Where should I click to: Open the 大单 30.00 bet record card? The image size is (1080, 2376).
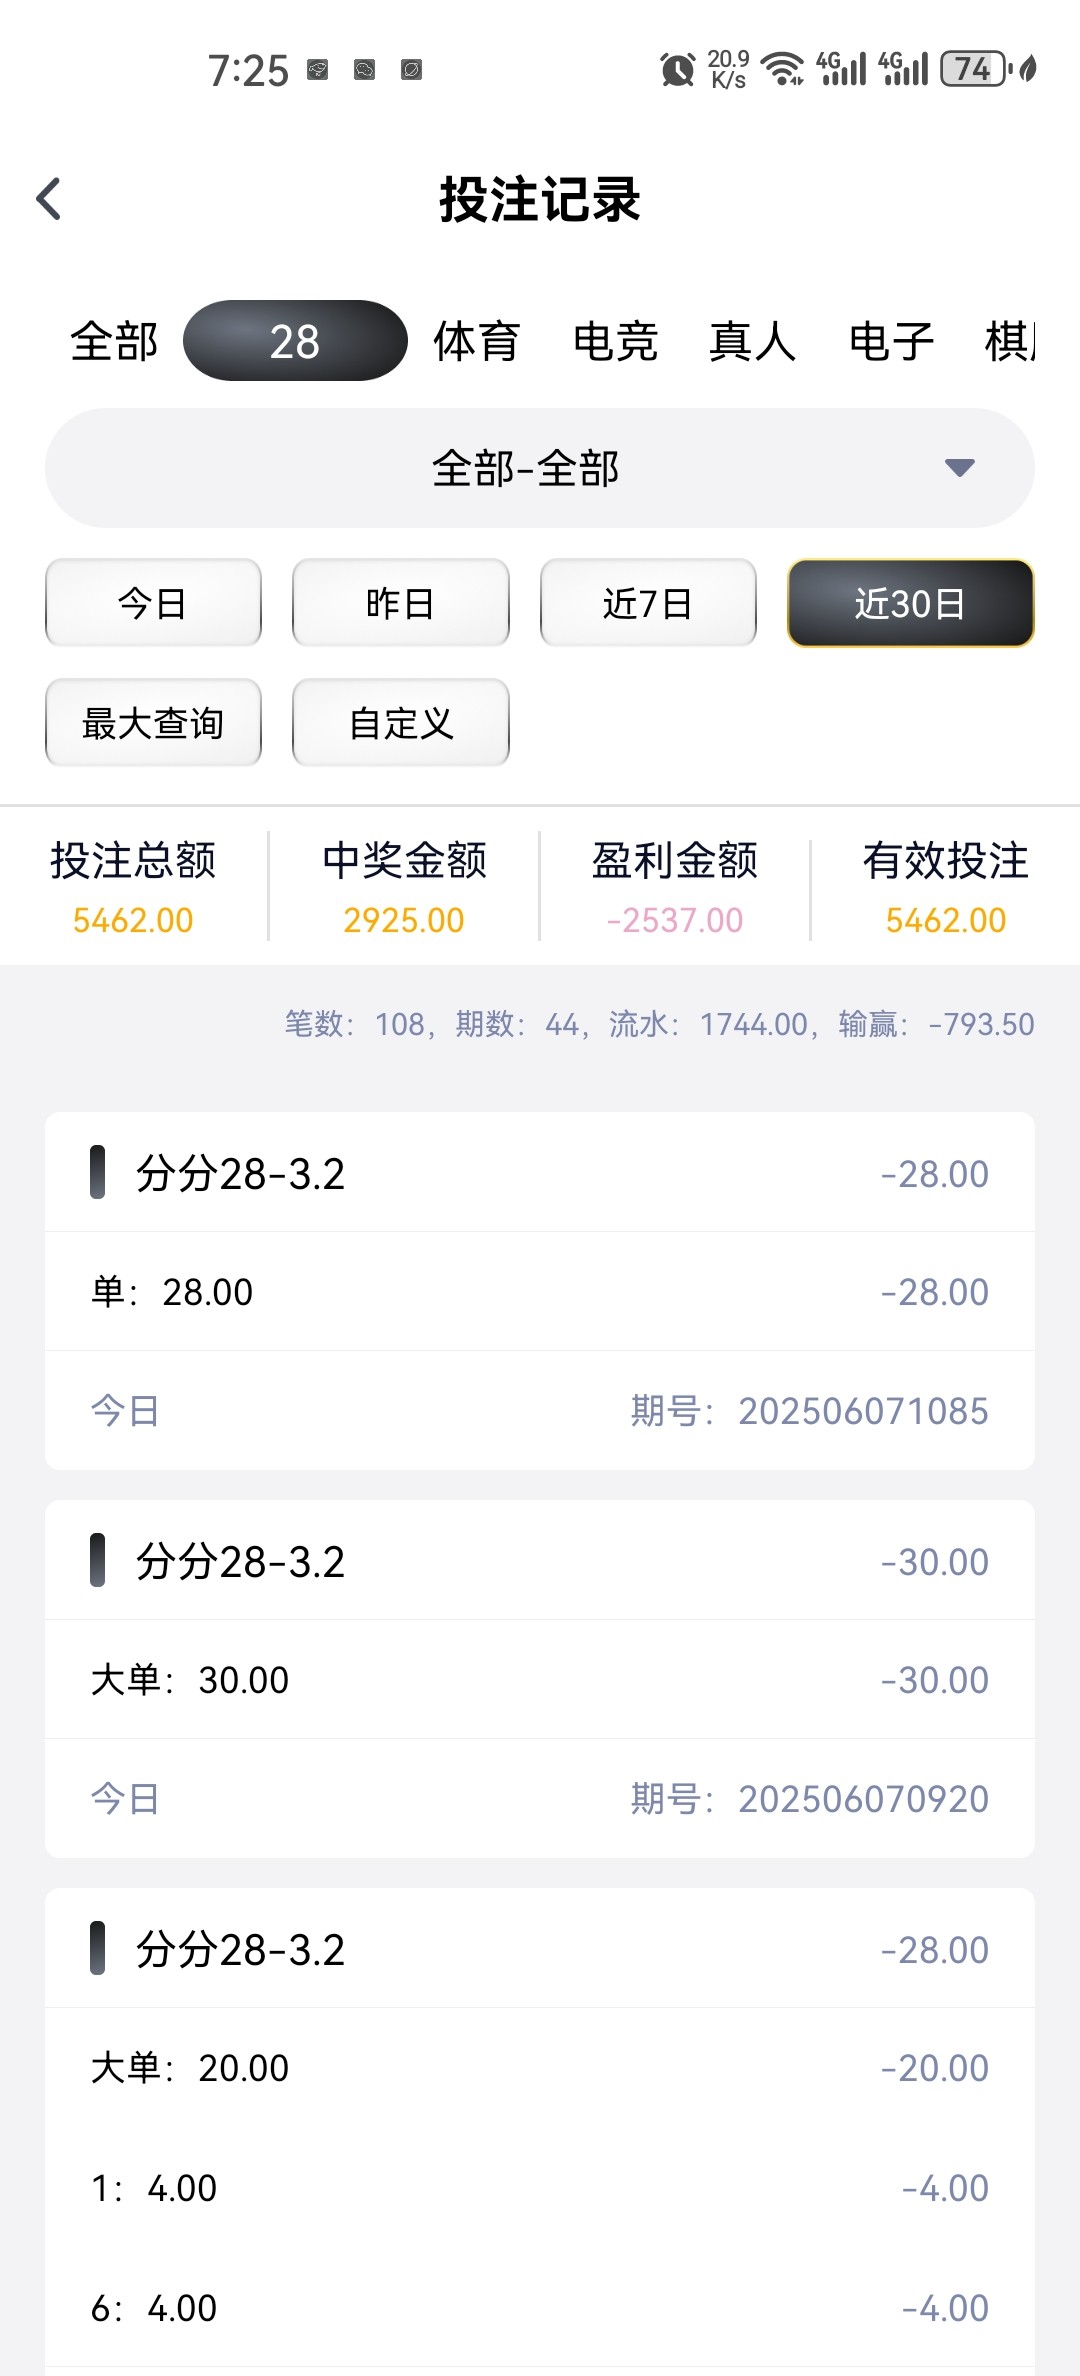coord(540,1679)
